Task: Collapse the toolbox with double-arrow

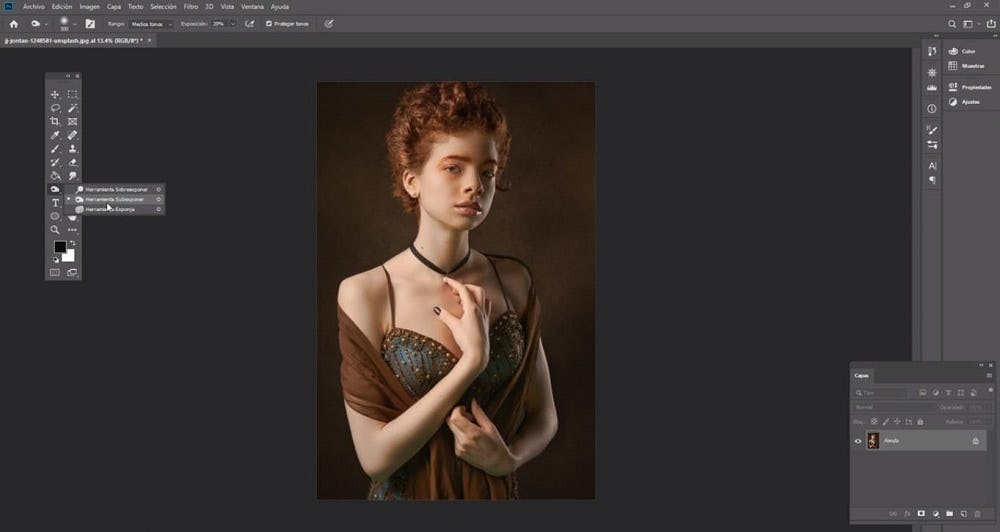Action: pos(68,76)
